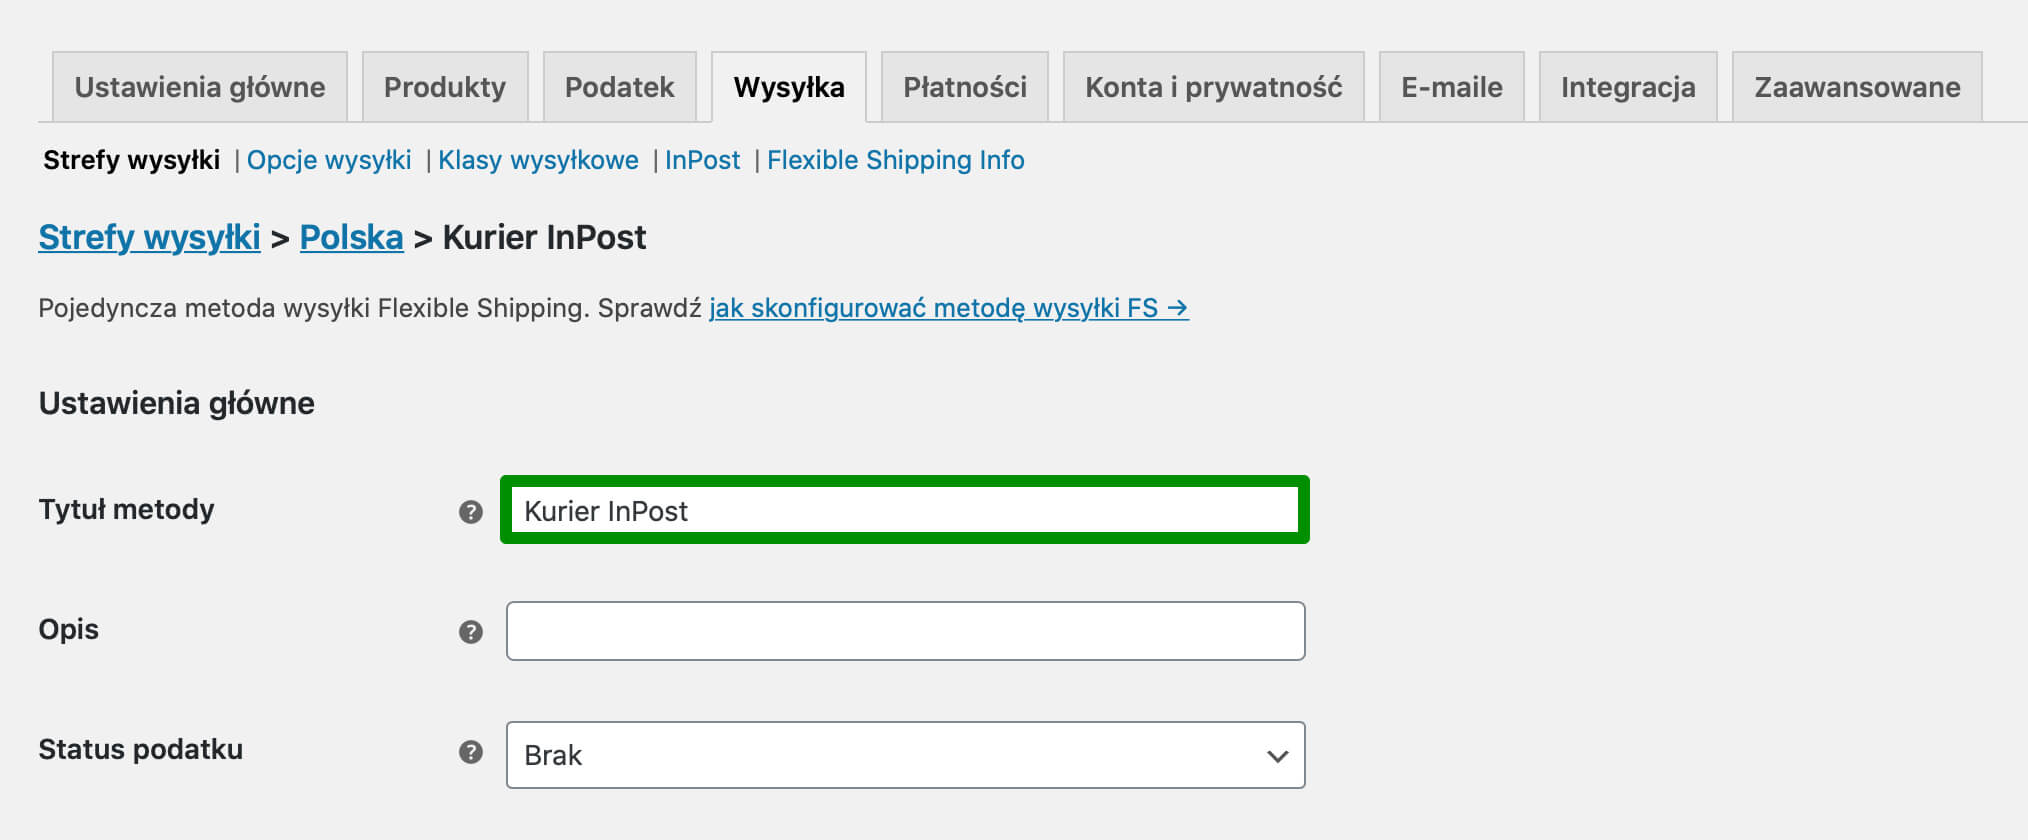The image size is (2028, 840).
Task: Switch to Konta i prywatność tab
Action: [x=1214, y=87]
